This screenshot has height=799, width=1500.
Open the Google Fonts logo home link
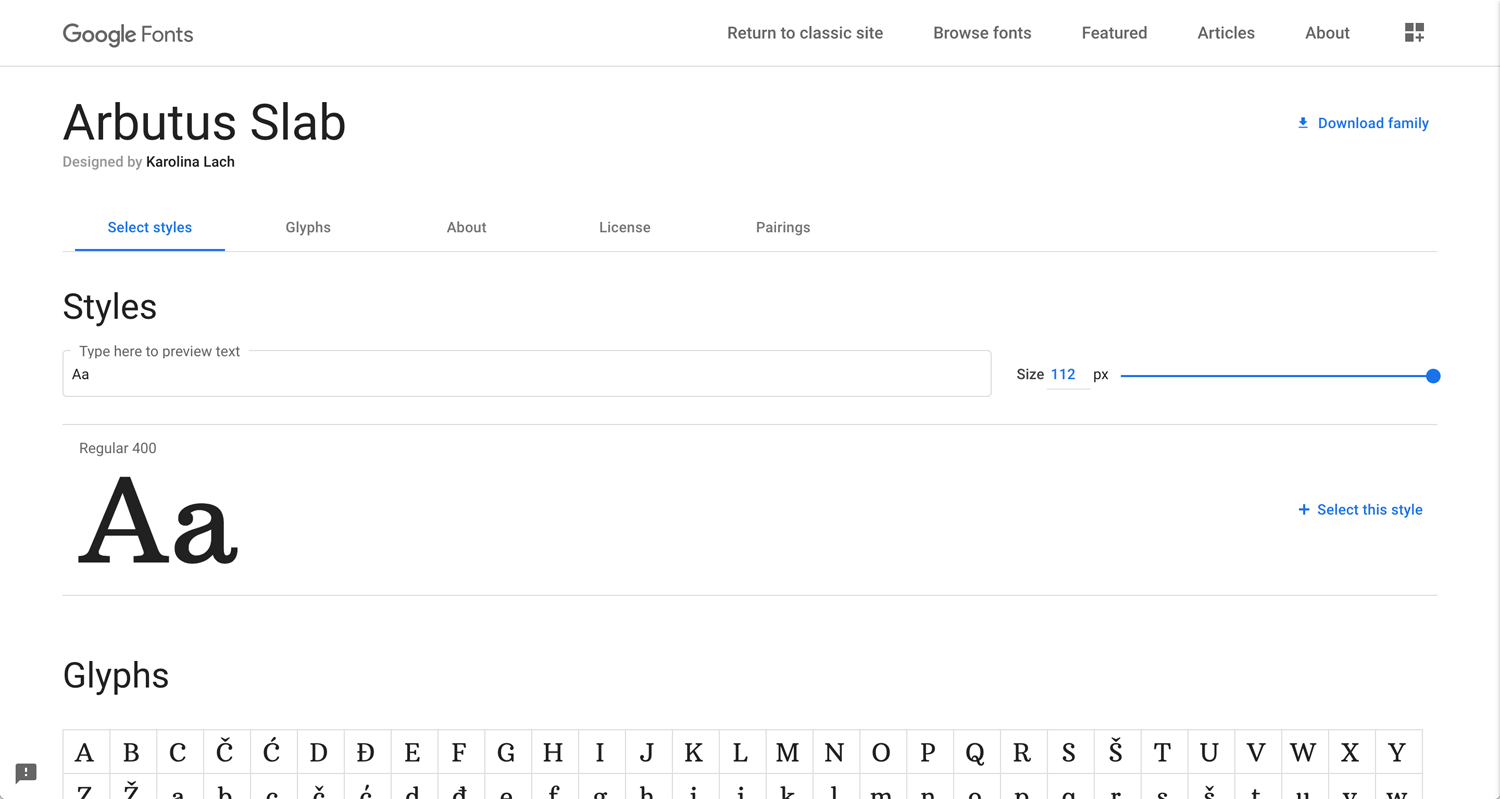[128, 34]
